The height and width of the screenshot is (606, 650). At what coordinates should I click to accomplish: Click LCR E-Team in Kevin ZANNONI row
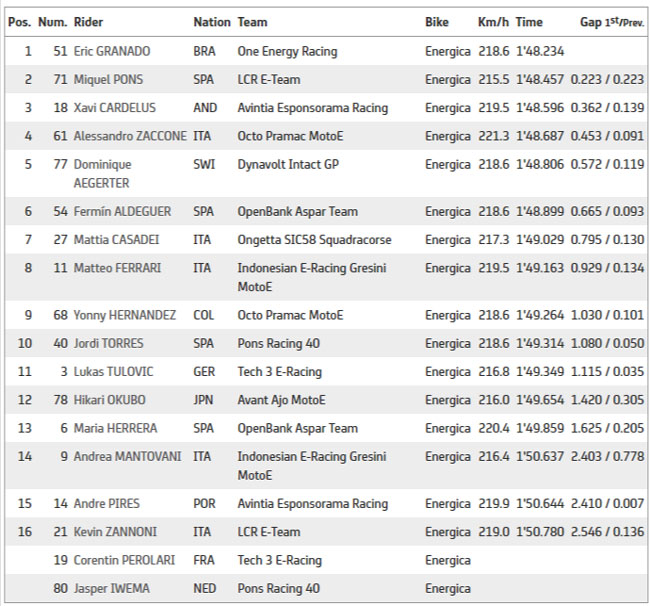tap(269, 532)
